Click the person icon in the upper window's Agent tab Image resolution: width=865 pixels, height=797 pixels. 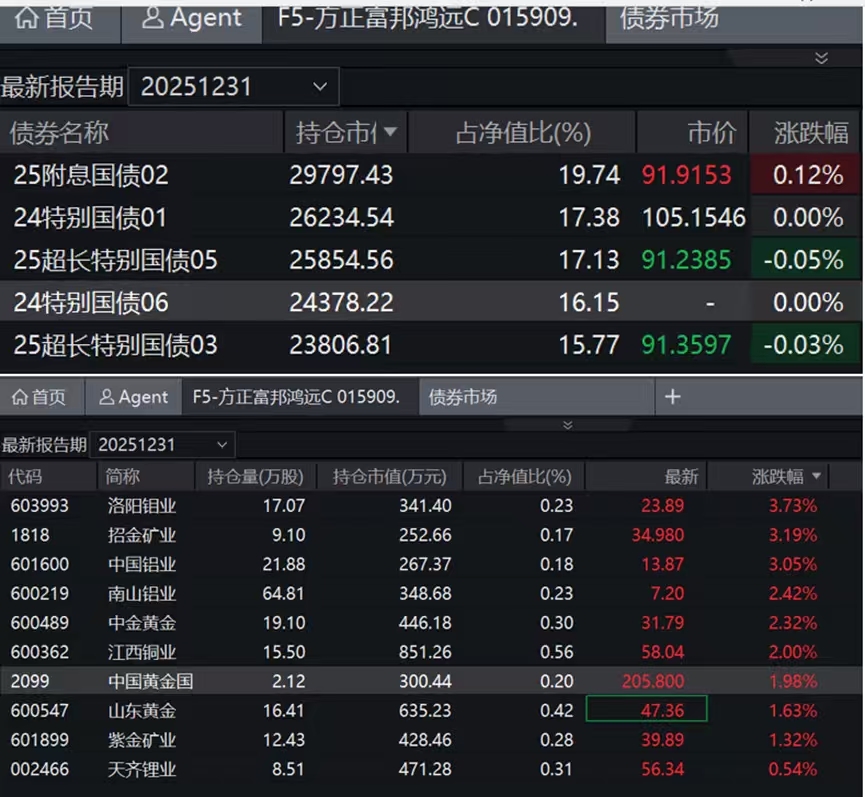point(153,18)
